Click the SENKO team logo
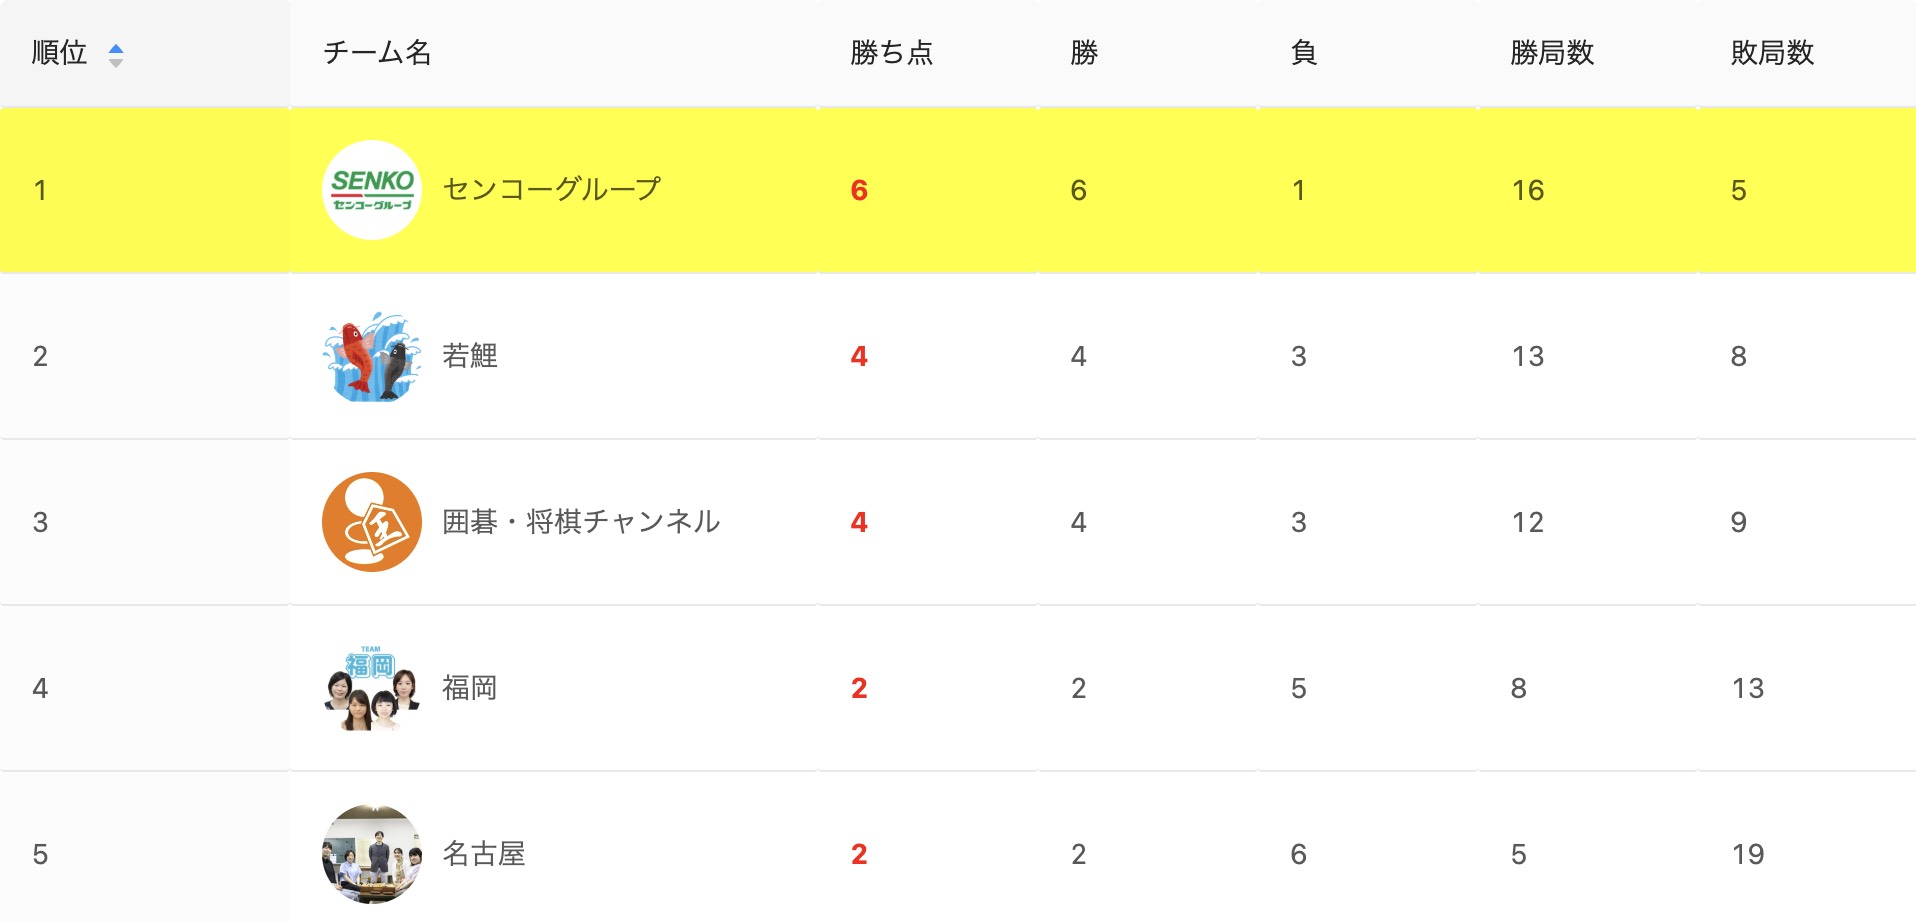1916x922 pixels. 372,190
